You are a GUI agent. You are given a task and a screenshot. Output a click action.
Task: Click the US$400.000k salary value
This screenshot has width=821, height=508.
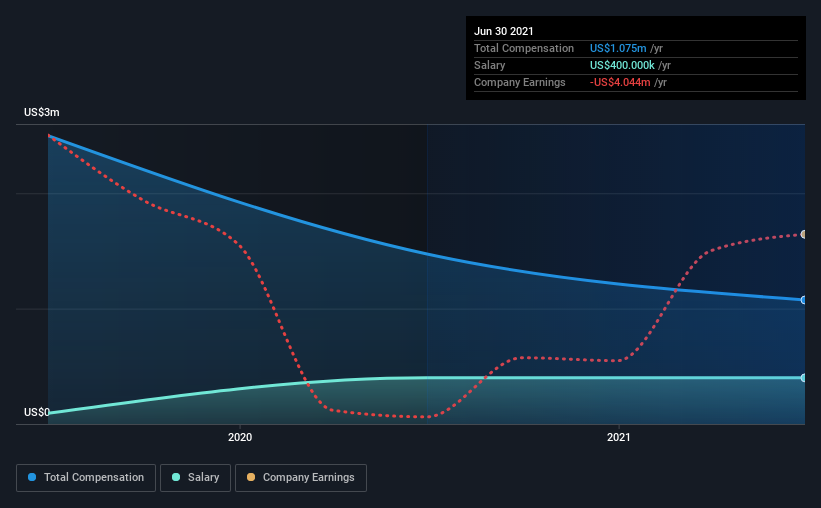tap(622, 65)
